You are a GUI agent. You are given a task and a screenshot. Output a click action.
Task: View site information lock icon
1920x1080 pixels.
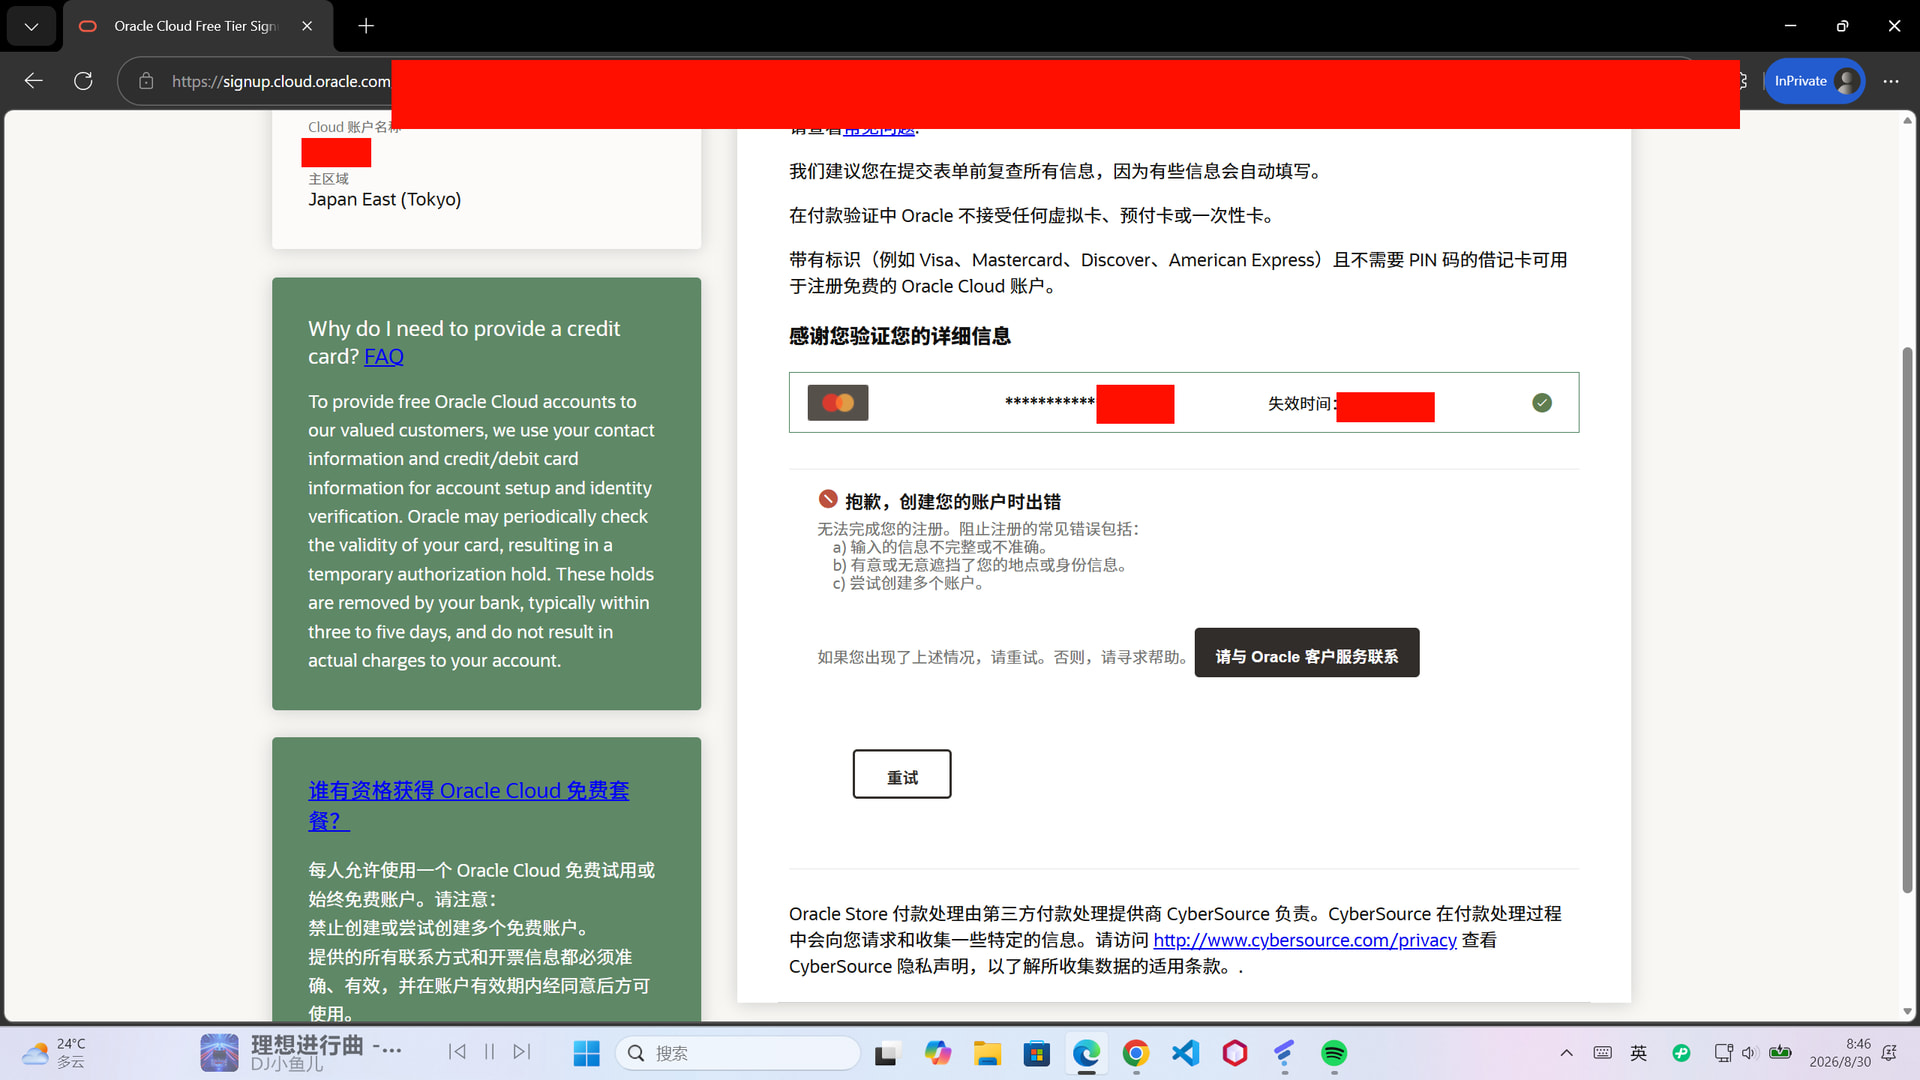pos(146,81)
